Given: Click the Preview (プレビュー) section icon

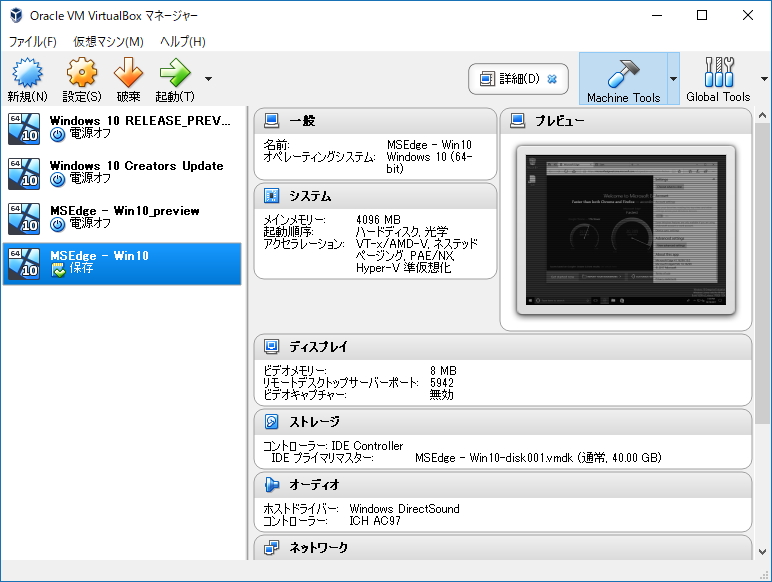Looking at the screenshot, I should point(517,120).
